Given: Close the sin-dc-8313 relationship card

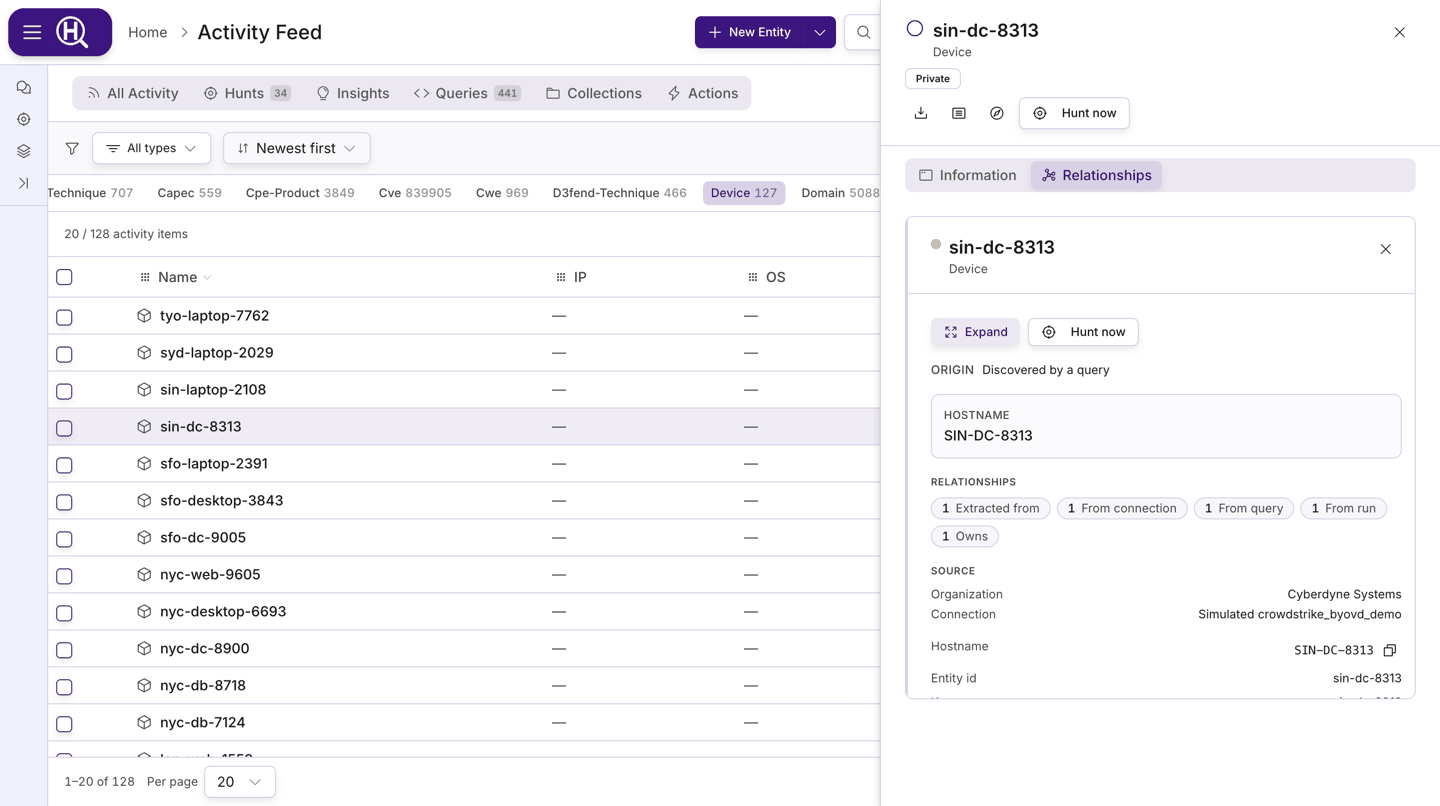Looking at the screenshot, I should 1385,249.
